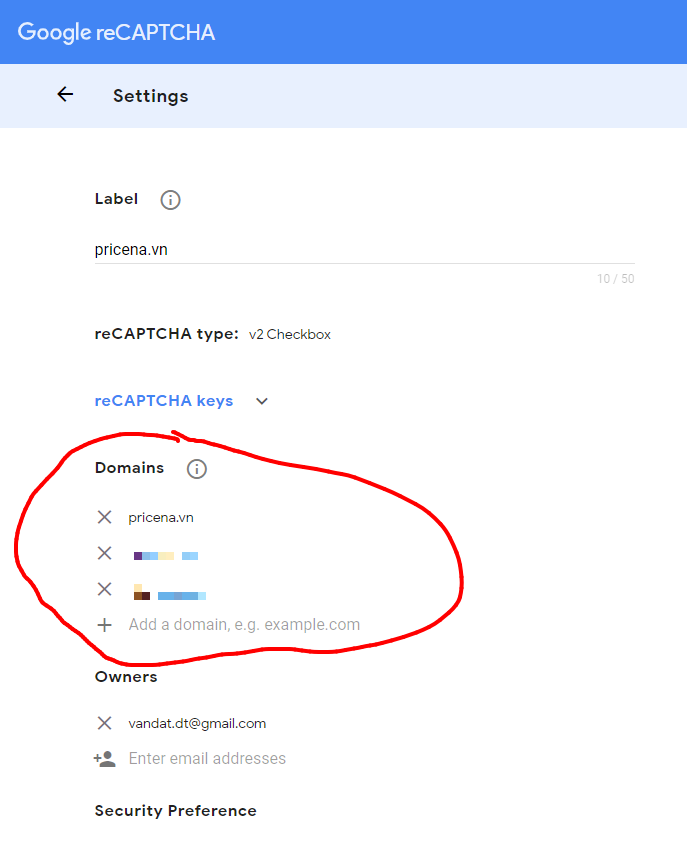The height and width of the screenshot is (842, 687).
Task: Click the info icon beside Domains
Action: [x=197, y=469]
